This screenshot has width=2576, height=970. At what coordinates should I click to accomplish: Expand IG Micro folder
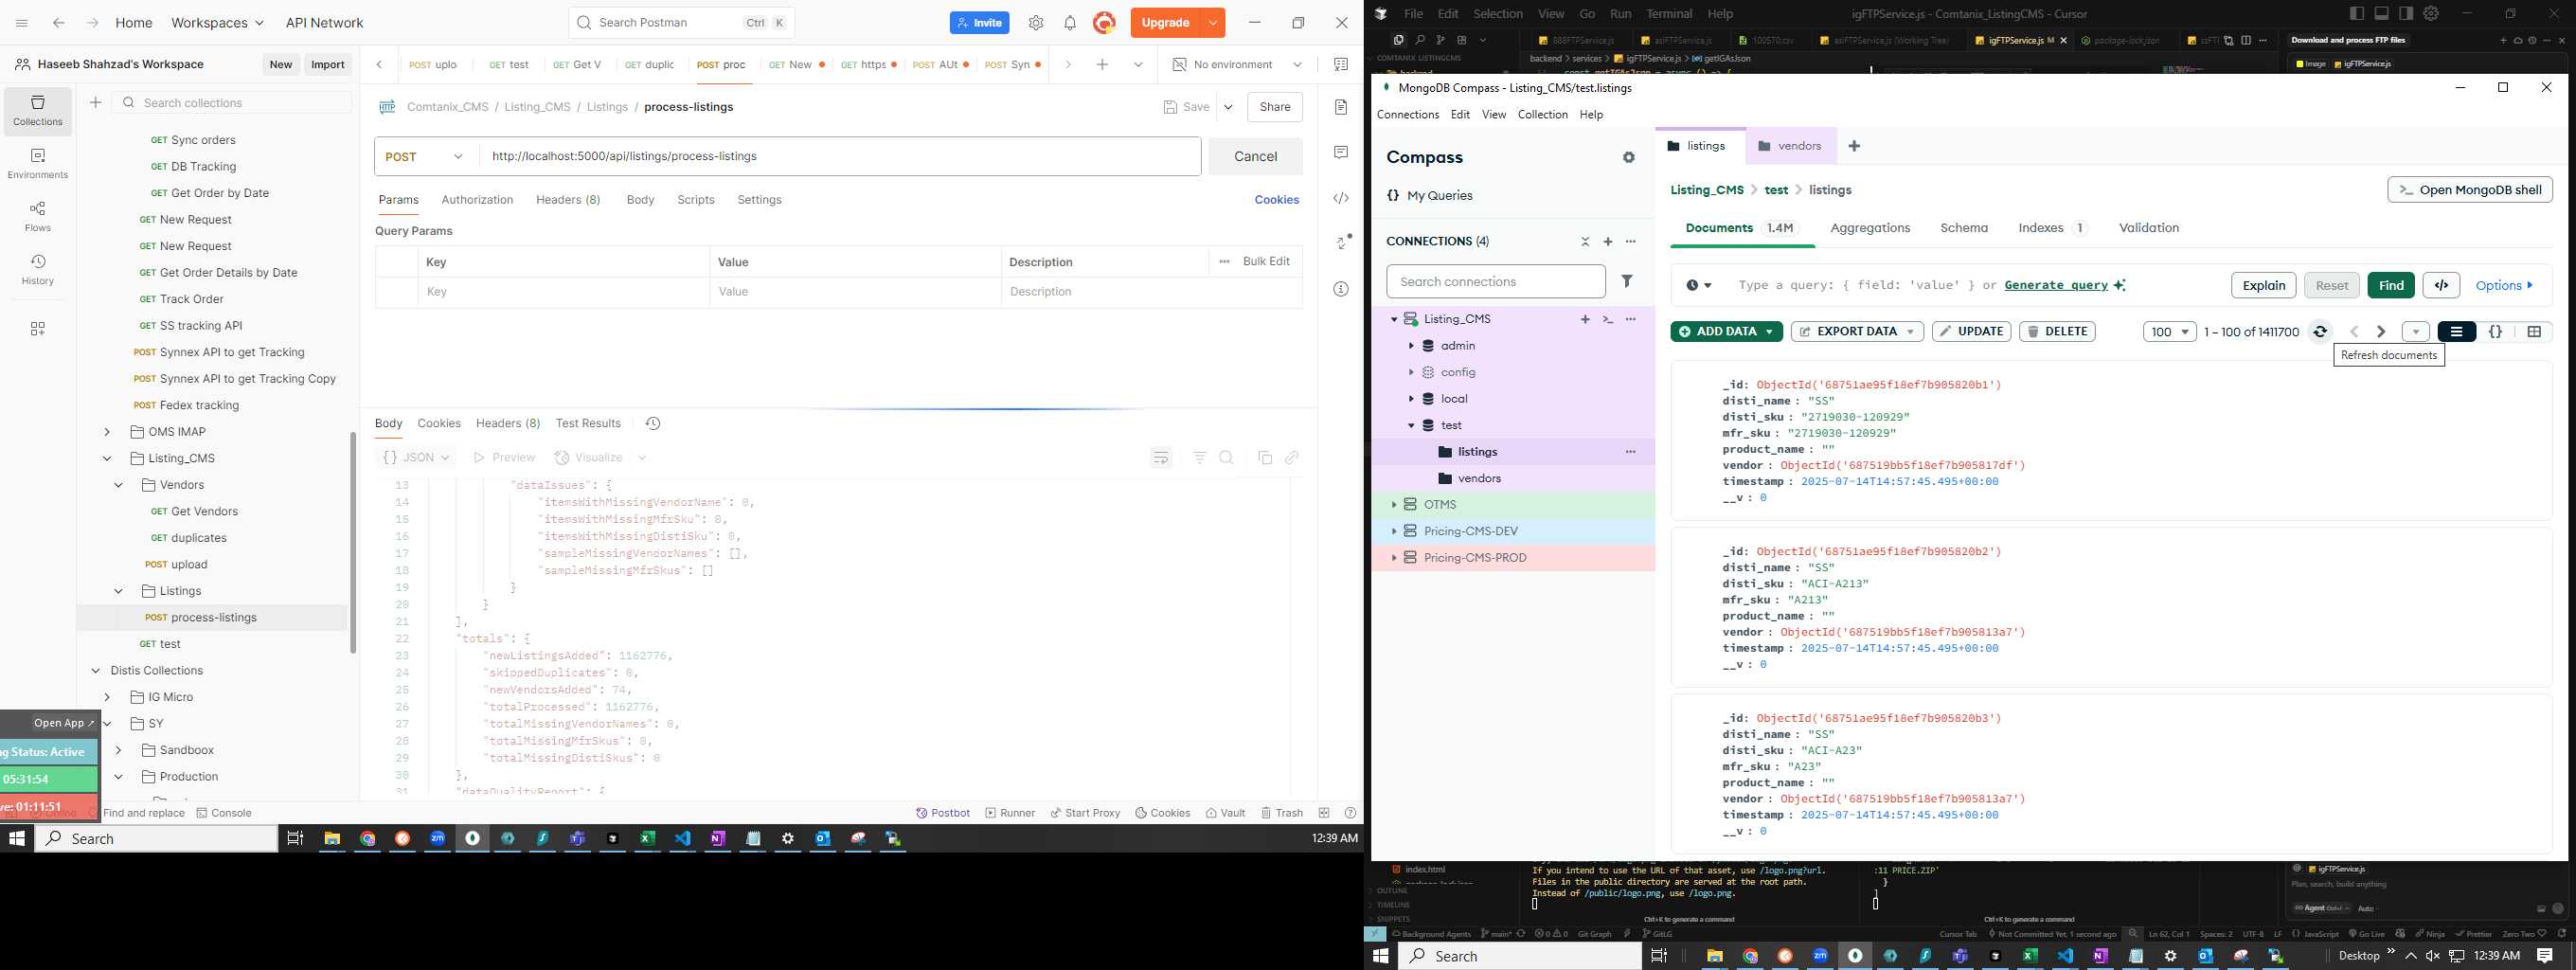click(x=107, y=698)
